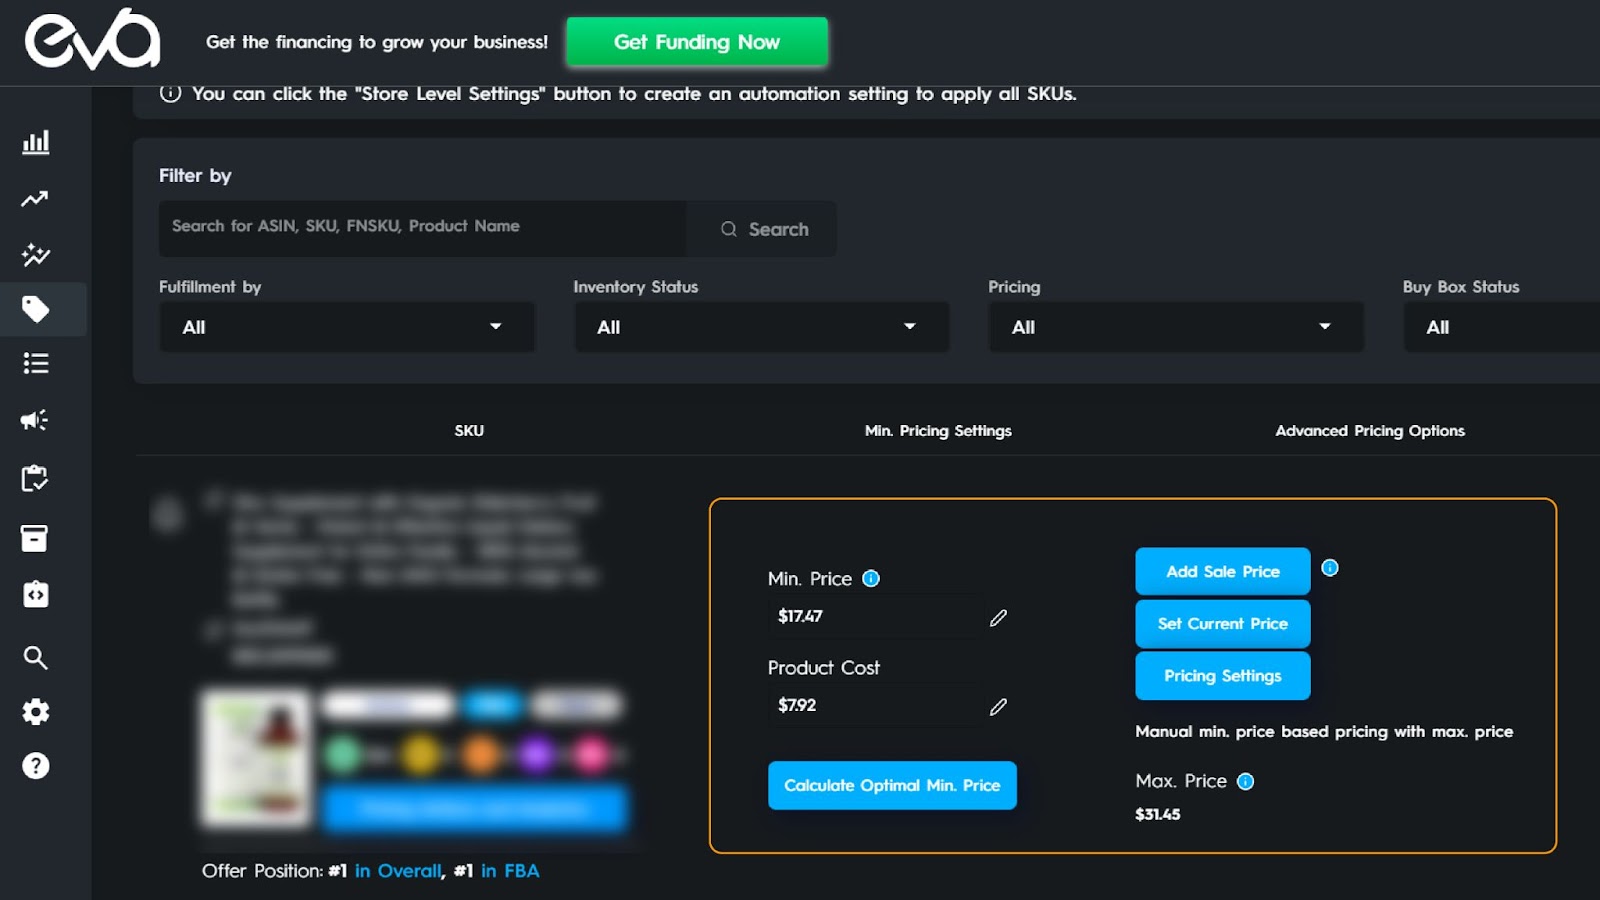
Task: Open the help question mark icon
Action: (x=35, y=766)
